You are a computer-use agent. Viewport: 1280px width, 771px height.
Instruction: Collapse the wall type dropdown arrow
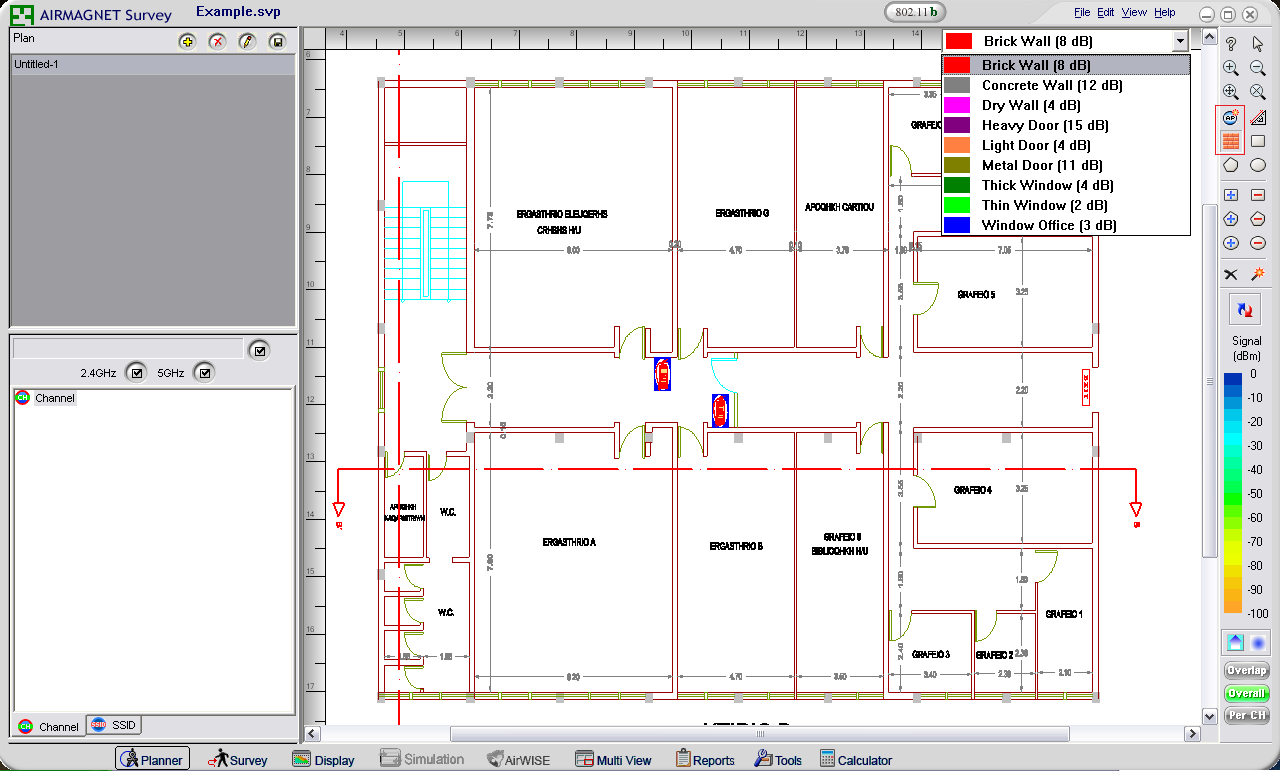point(1180,41)
